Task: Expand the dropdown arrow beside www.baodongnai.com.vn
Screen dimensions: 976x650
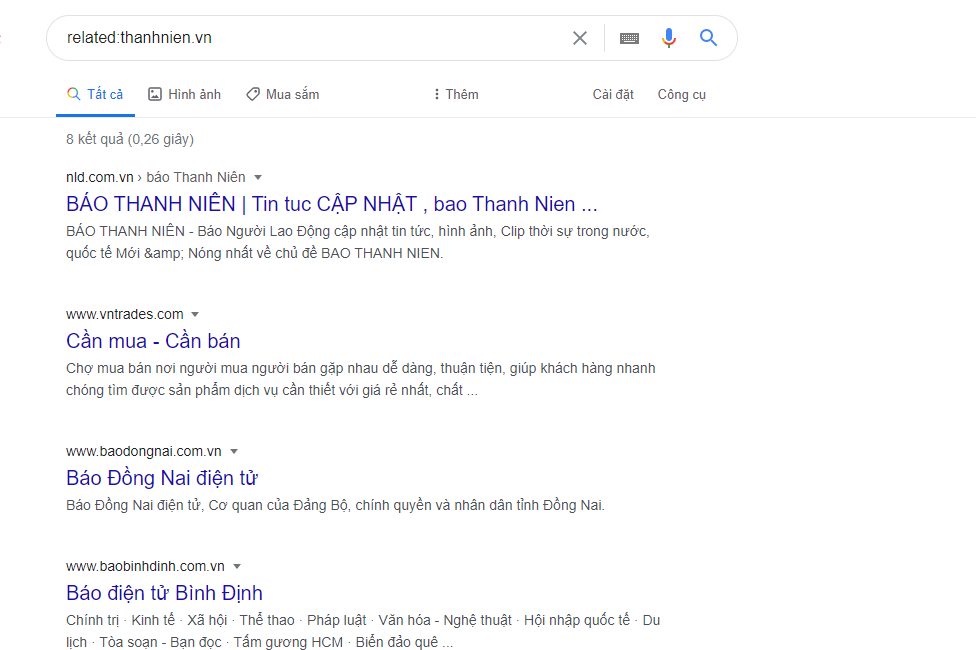Action: click(234, 451)
